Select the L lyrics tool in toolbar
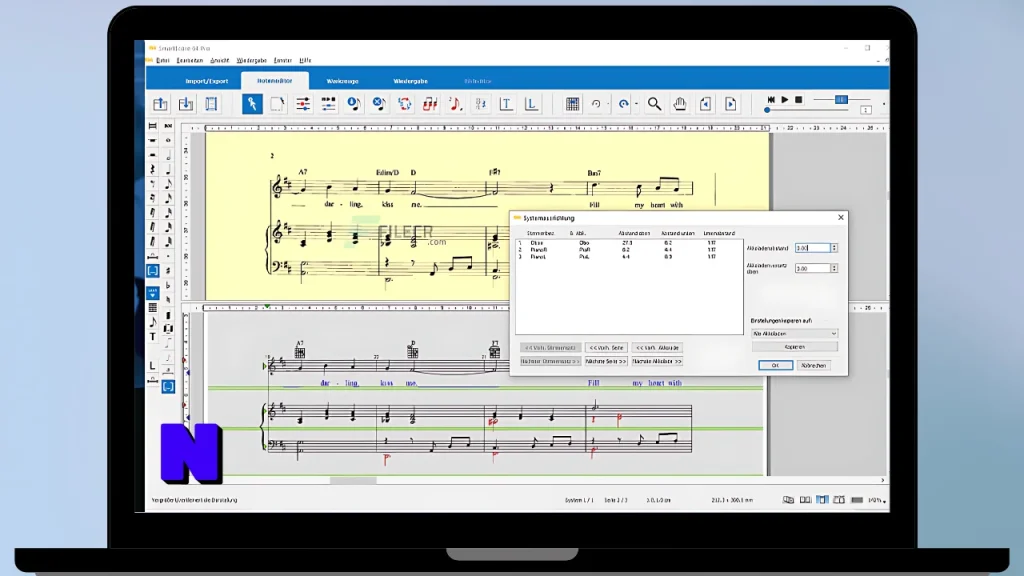 point(532,104)
